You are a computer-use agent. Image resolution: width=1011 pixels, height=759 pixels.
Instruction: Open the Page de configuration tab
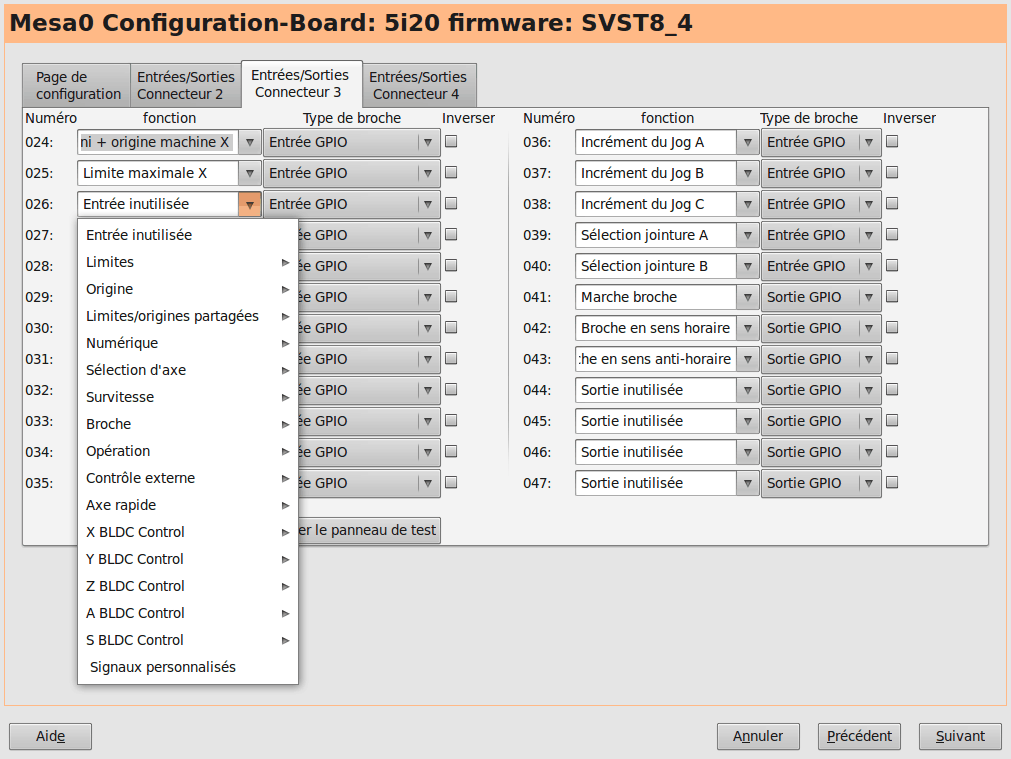(77, 85)
